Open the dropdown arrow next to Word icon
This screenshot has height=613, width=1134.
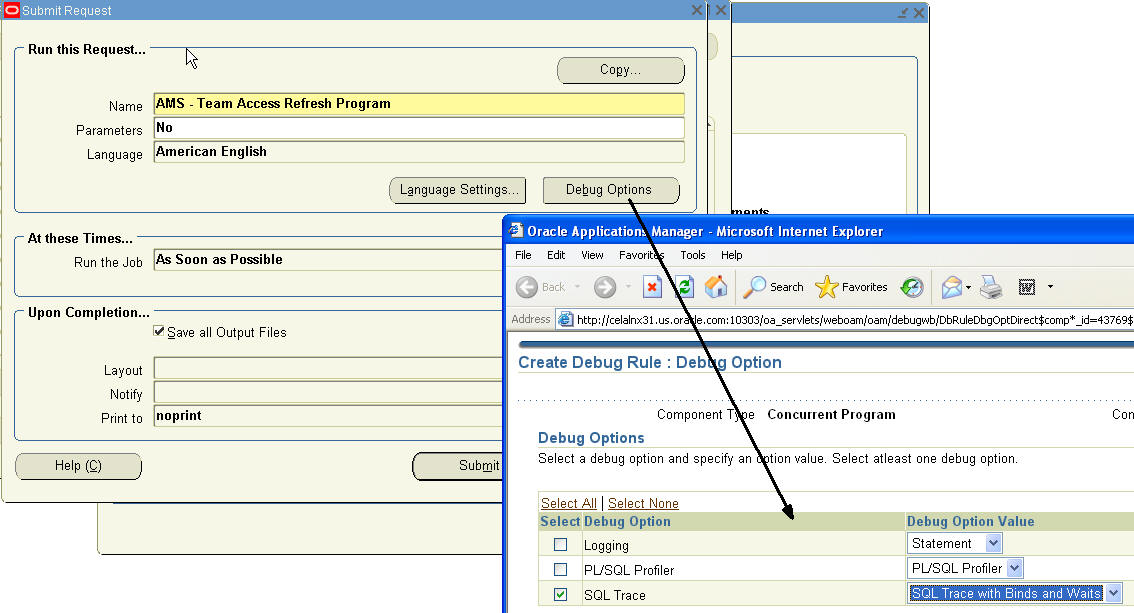[1050, 287]
